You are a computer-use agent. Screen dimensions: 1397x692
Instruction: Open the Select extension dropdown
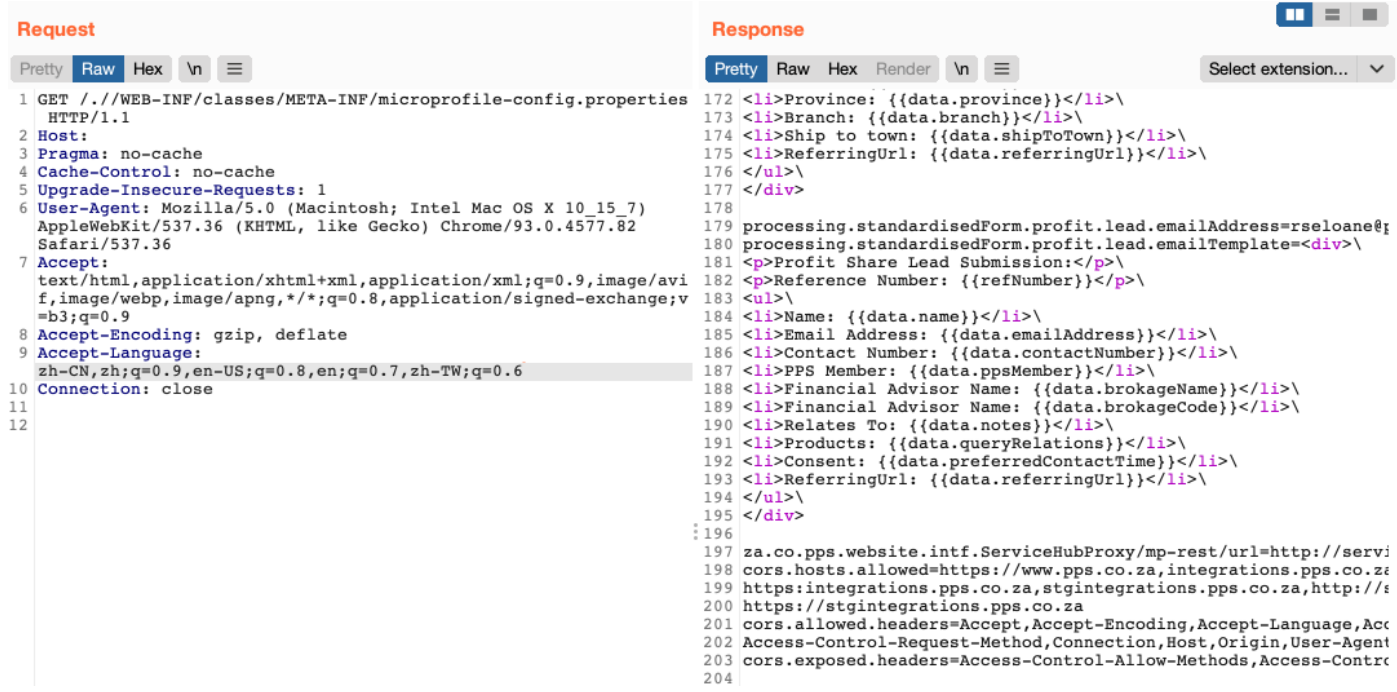pyautogui.click(x=1278, y=69)
